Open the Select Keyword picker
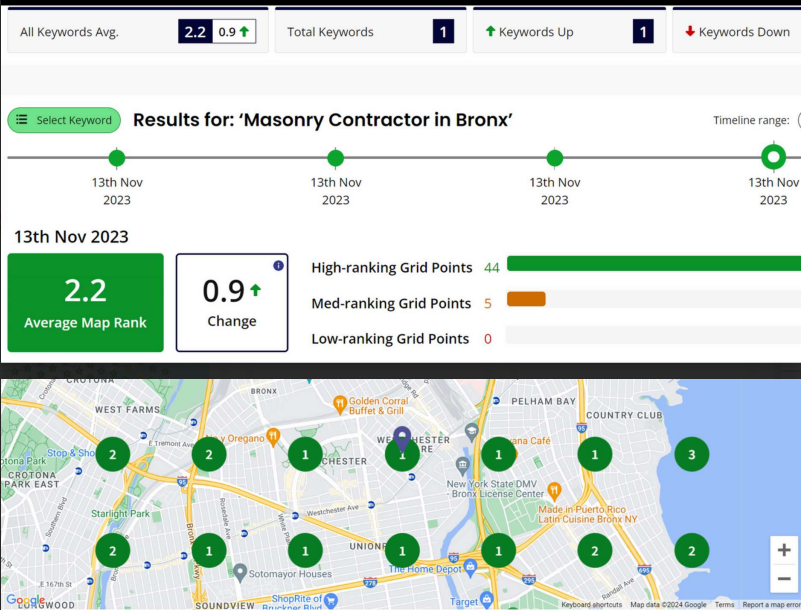Image resolution: width=801 pixels, height=610 pixels. [64, 120]
